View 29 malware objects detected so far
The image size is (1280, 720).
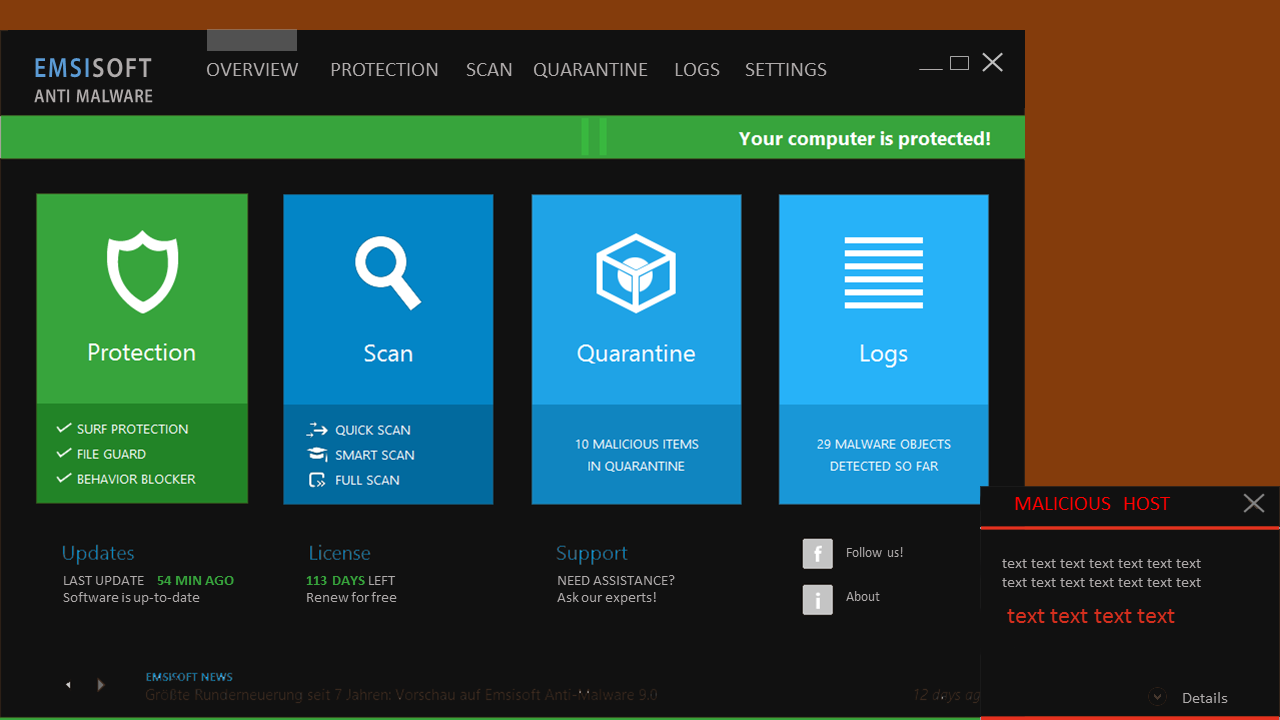(x=884, y=455)
